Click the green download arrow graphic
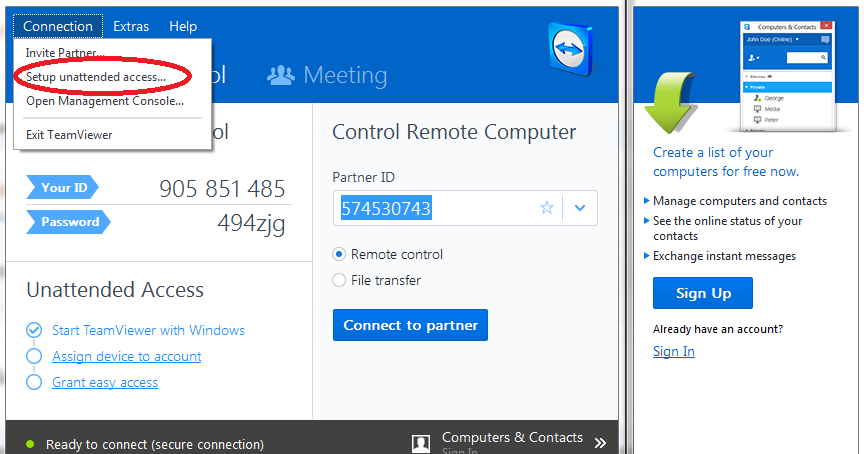The image size is (864, 454). click(x=670, y=103)
